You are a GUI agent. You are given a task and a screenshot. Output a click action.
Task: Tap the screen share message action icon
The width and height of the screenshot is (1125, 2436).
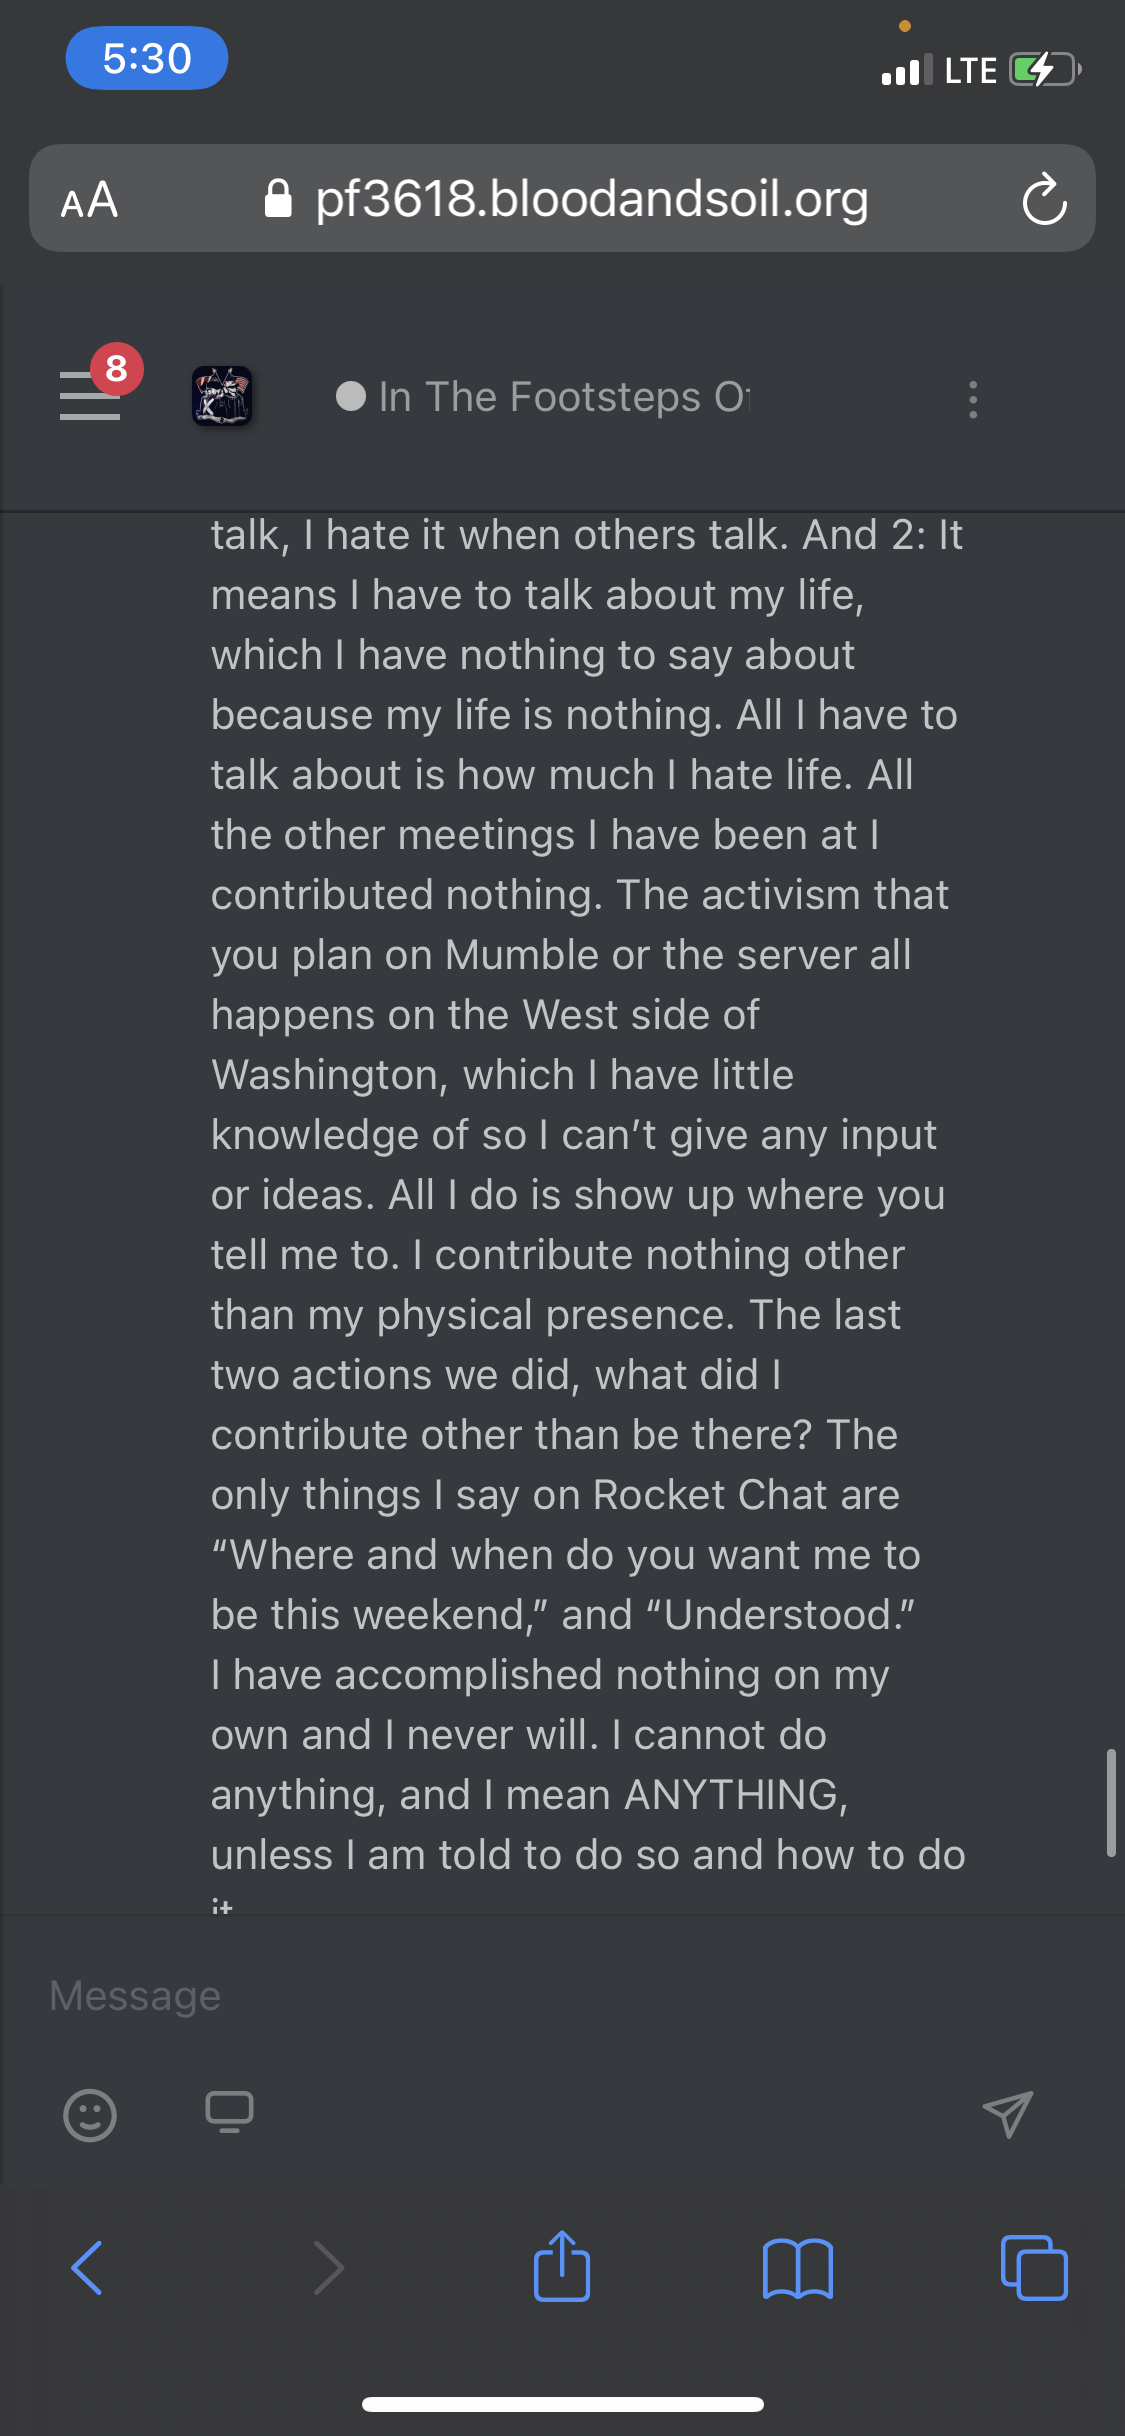pos(230,2112)
